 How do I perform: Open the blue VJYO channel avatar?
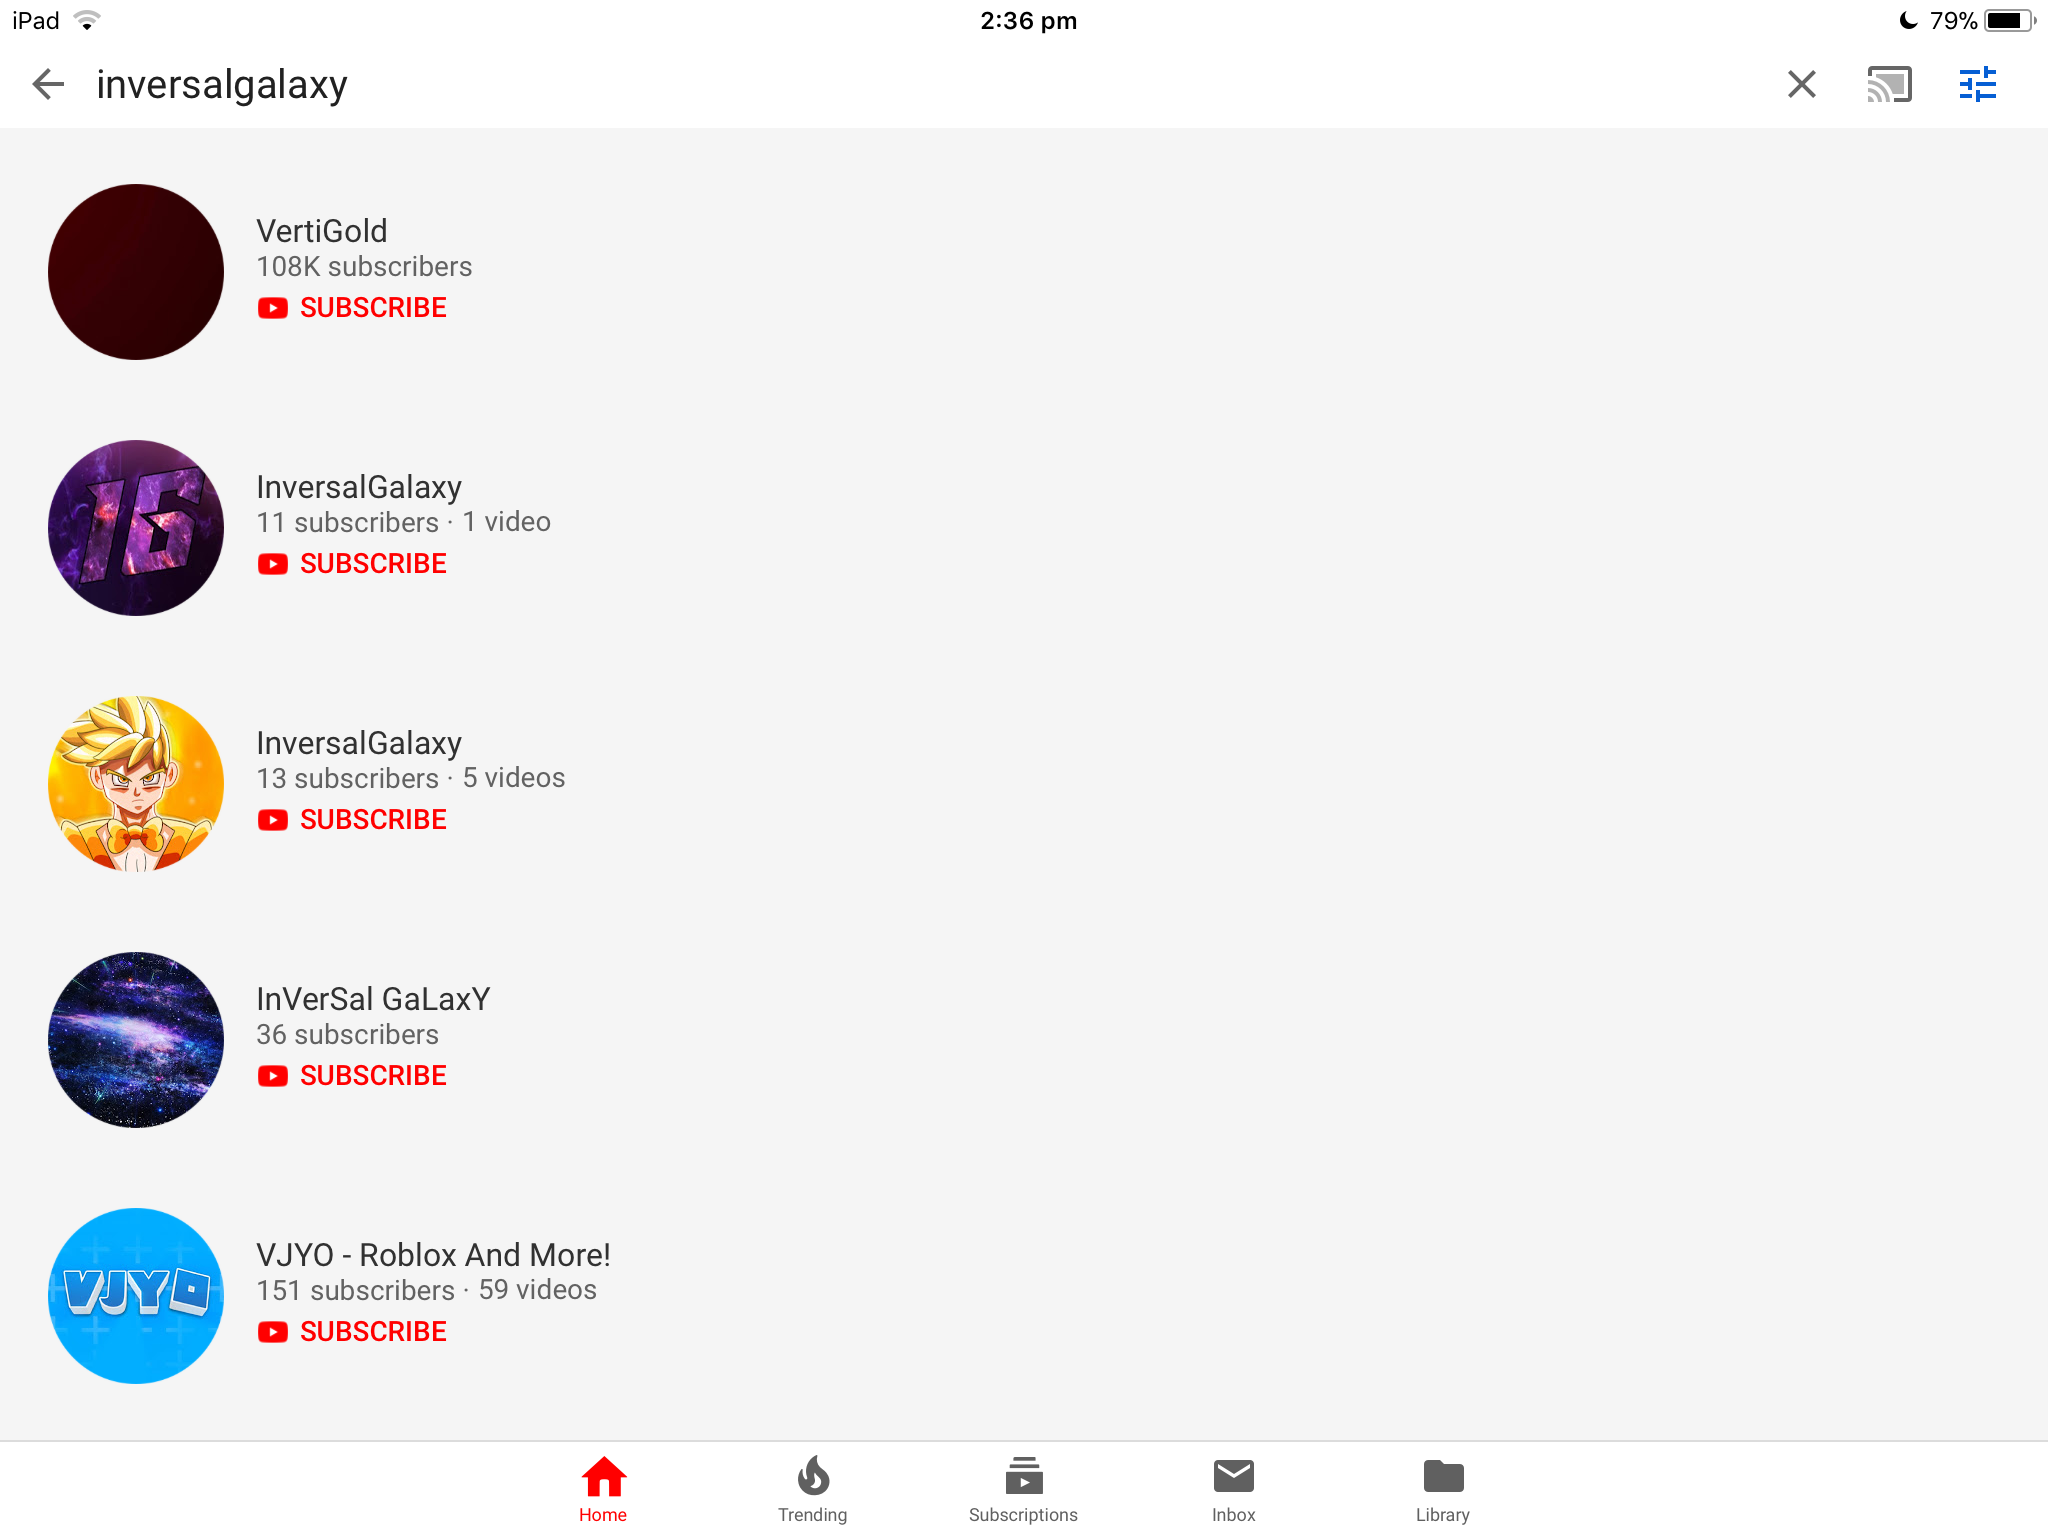coord(136,1296)
